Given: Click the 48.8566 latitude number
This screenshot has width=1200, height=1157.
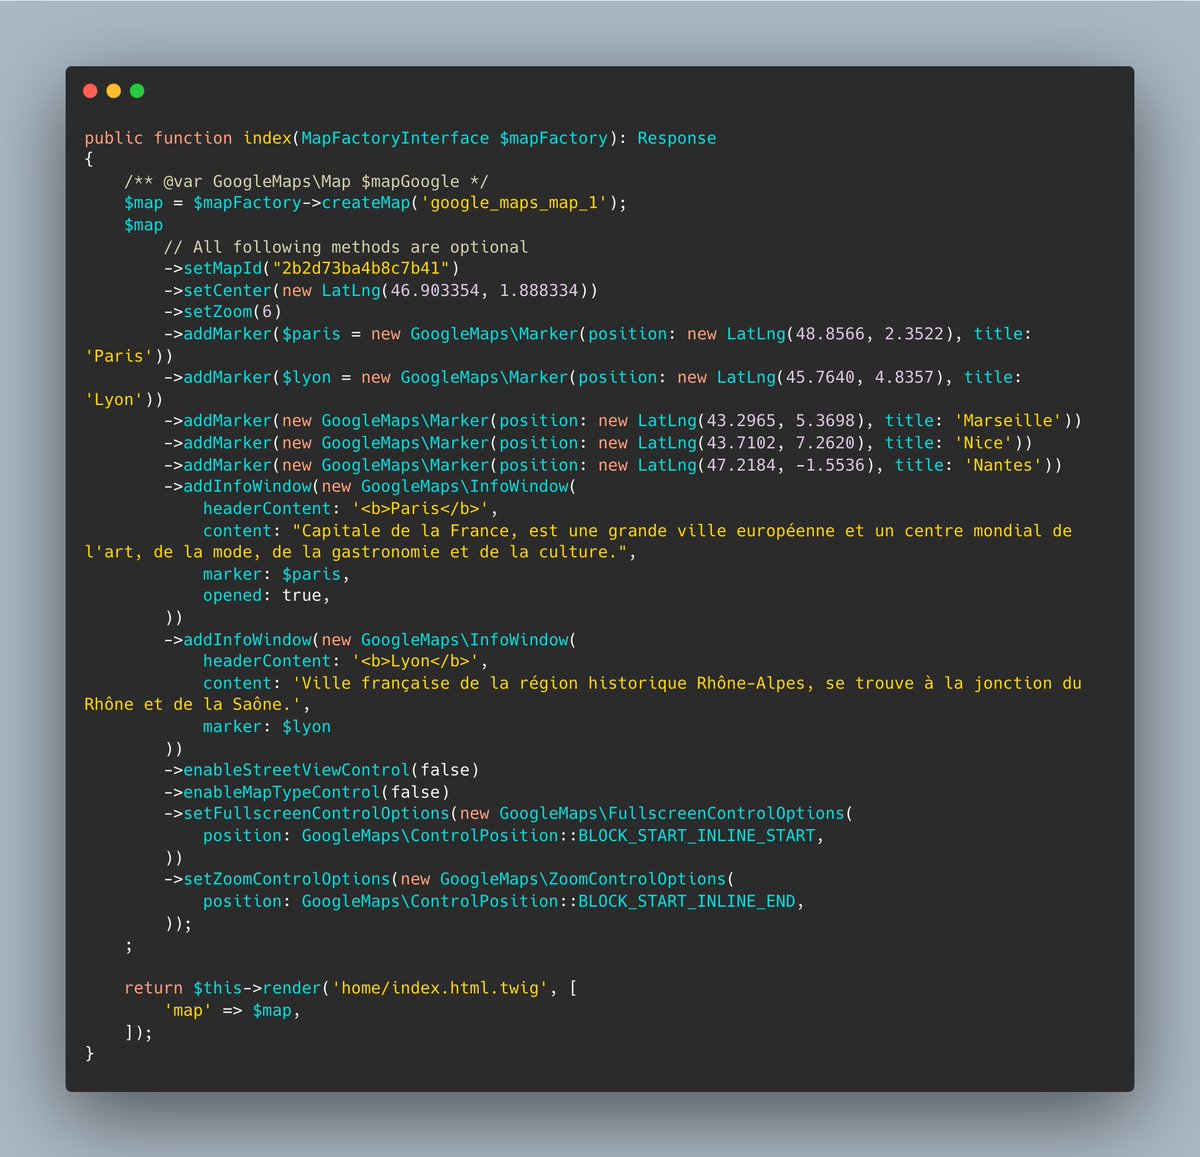Looking at the screenshot, I should pyautogui.click(x=830, y=334).
